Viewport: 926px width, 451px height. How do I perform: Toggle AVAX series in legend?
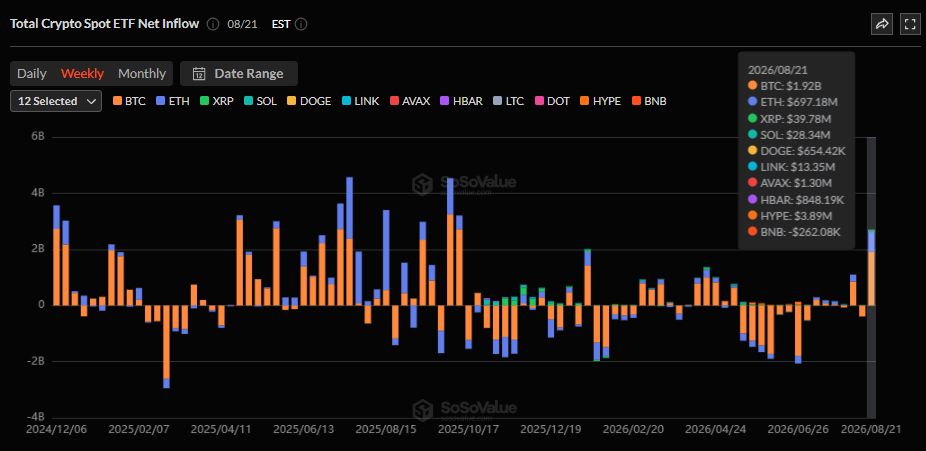(x=410, y=101)
